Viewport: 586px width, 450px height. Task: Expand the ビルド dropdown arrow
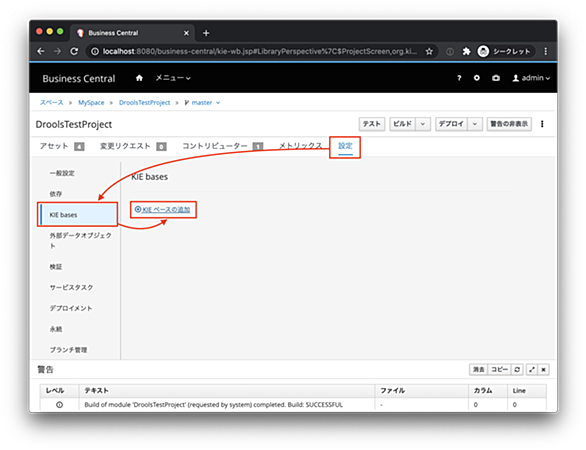pyautogui.click(x=423, y=124)
